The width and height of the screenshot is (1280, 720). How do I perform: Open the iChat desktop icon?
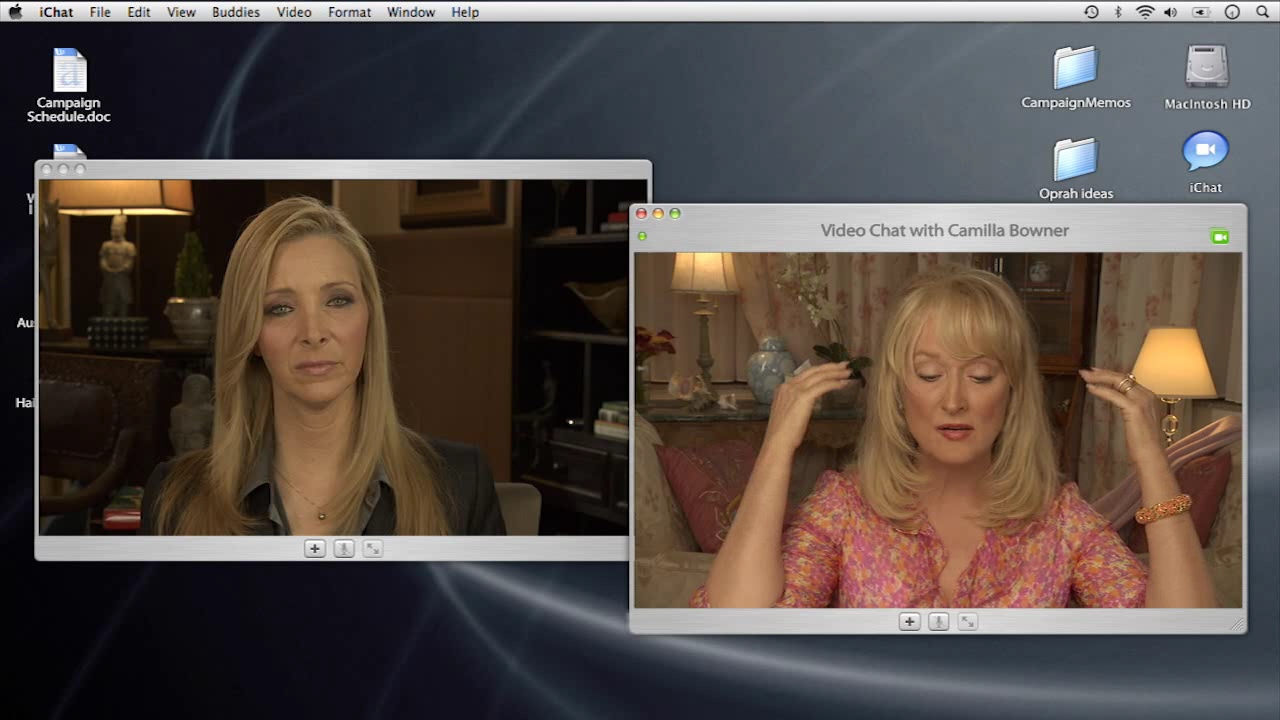pyautogui.click(x=1205, y=163)
